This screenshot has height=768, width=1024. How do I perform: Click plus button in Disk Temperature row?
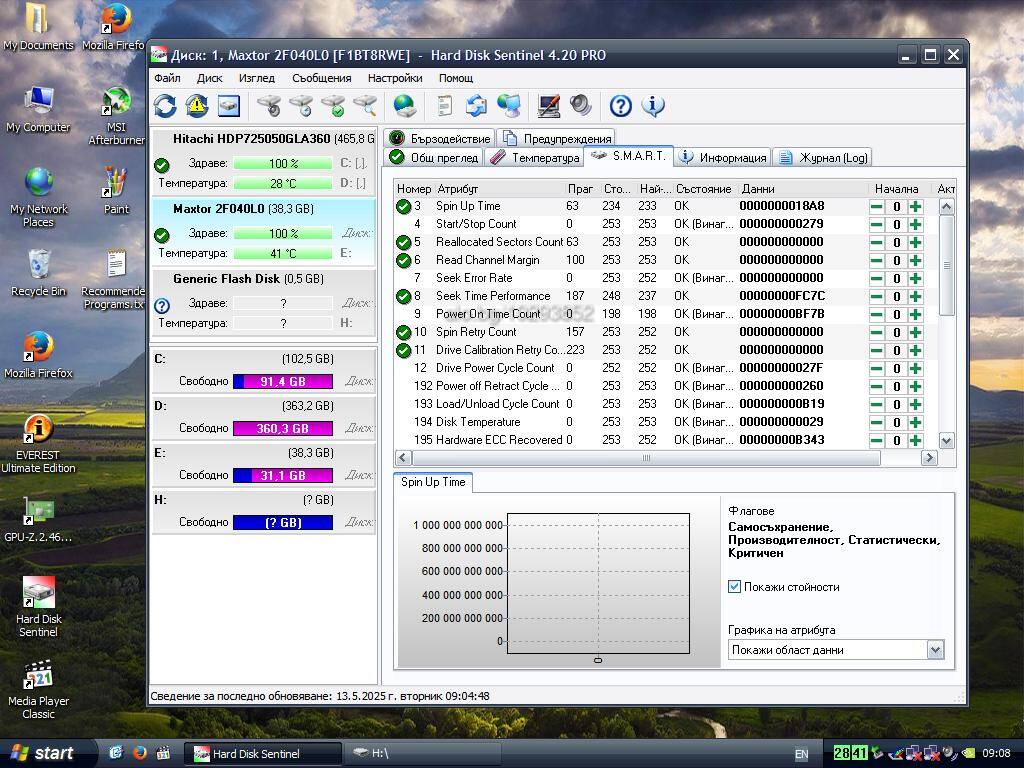point(916,422)
